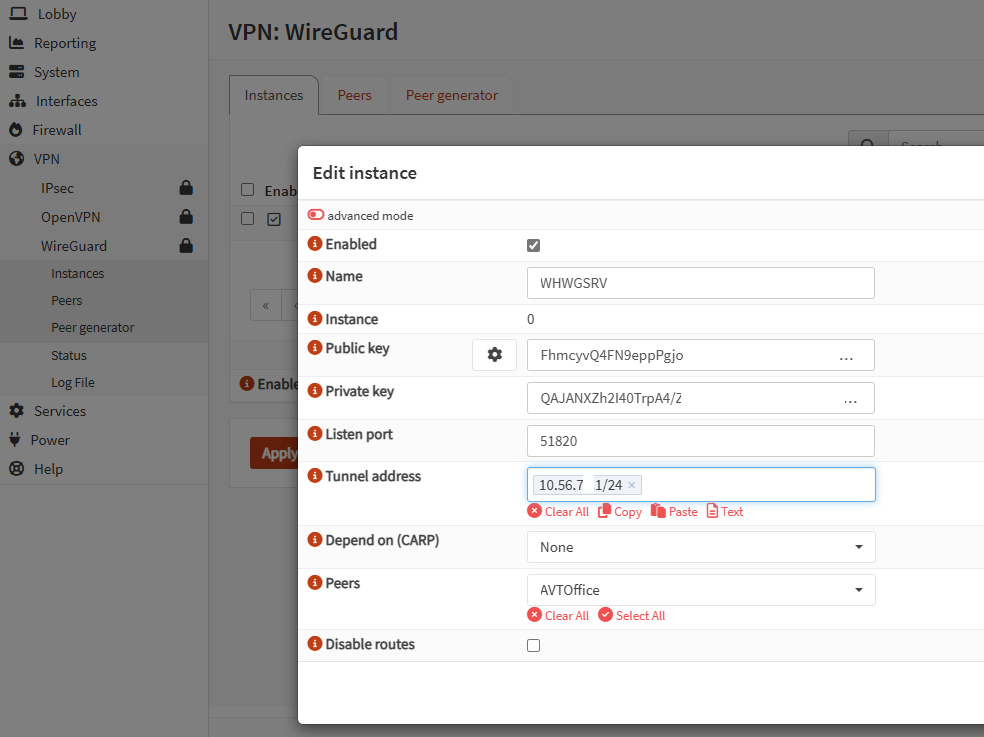The width and height of the screenshot is (984, 737).
Task: Uncheck the Enabled checkbox in dialog
Action: pos(533,245)
